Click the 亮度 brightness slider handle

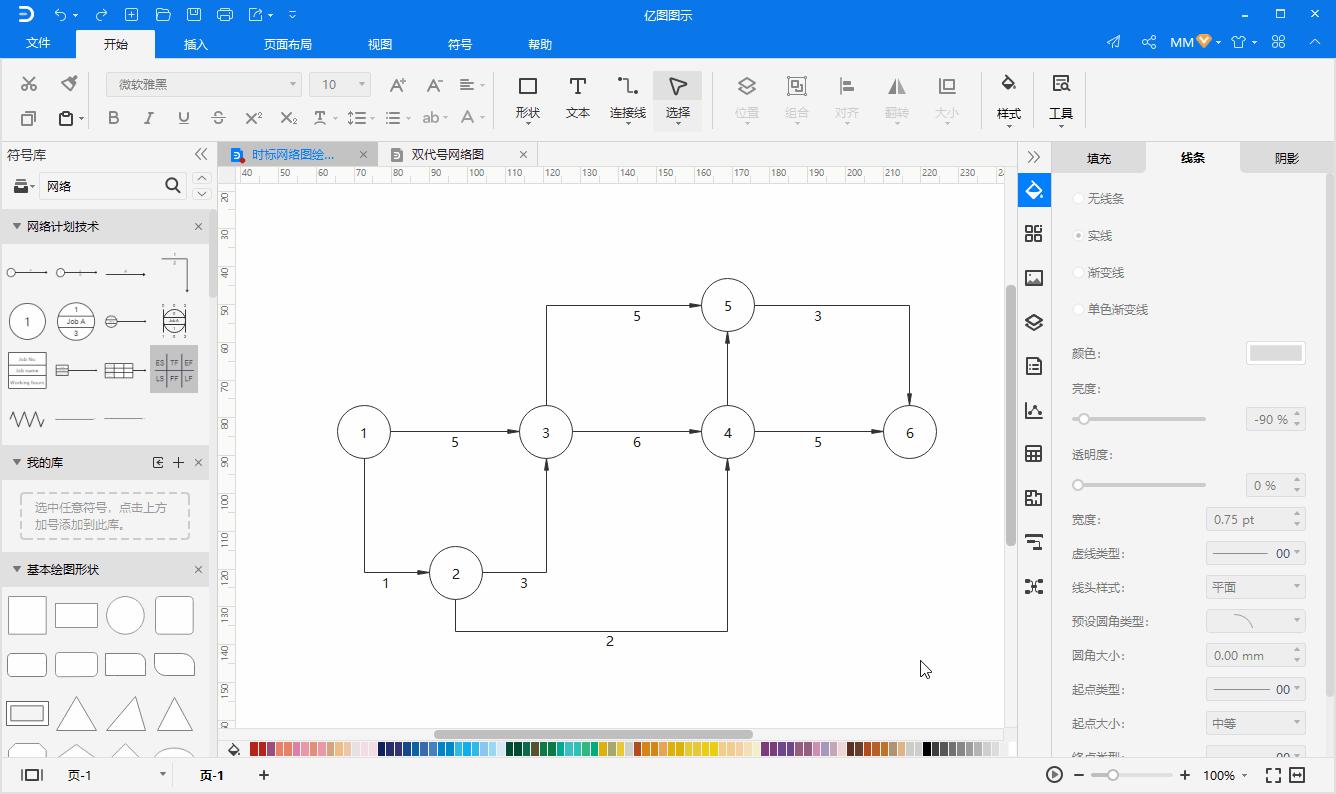pos(1083,419)
